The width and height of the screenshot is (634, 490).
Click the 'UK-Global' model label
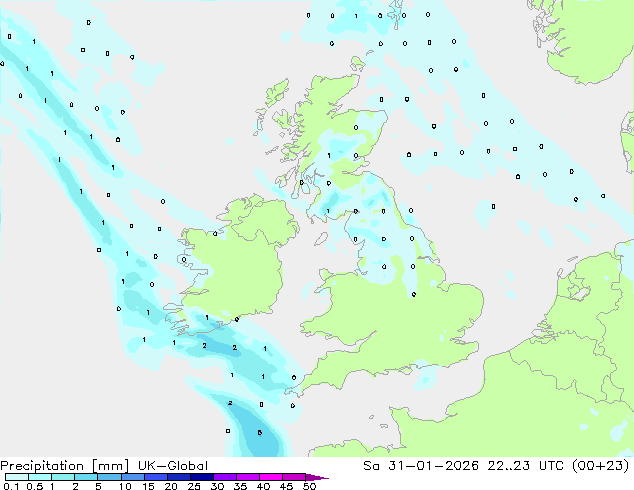pos(173,466)
